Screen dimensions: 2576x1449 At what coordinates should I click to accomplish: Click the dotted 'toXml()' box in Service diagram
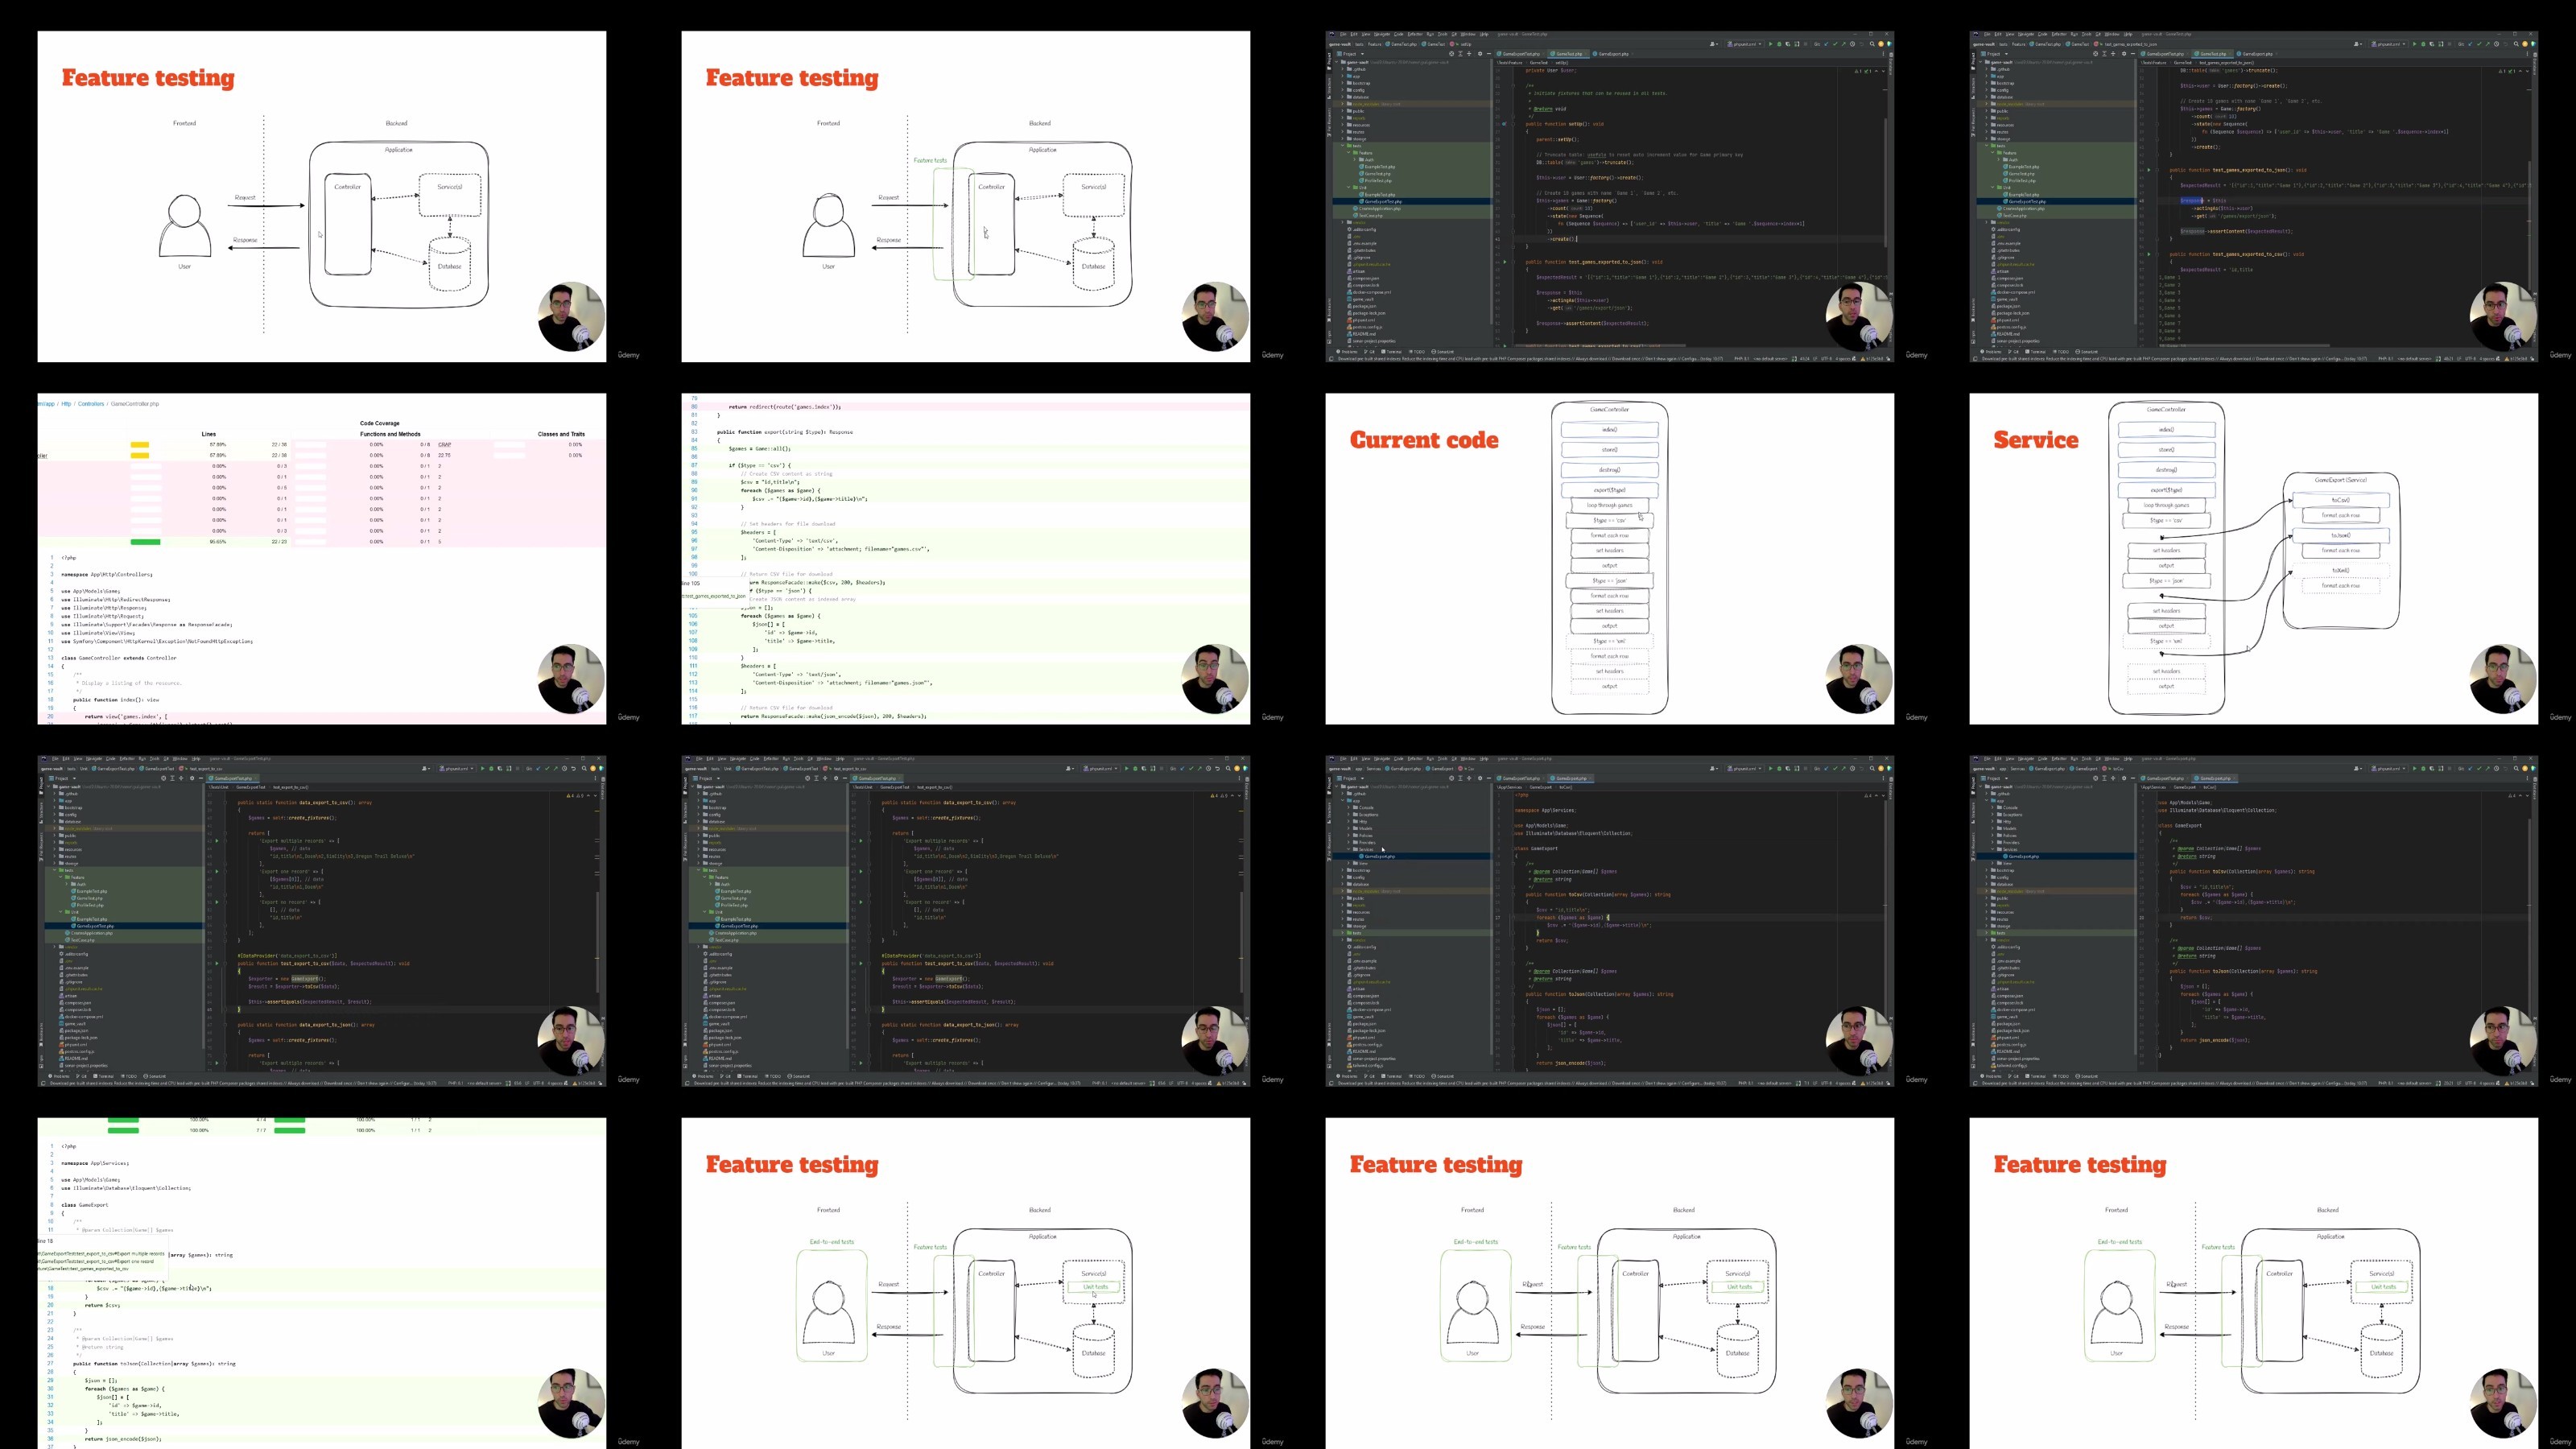coord(2340,571)
